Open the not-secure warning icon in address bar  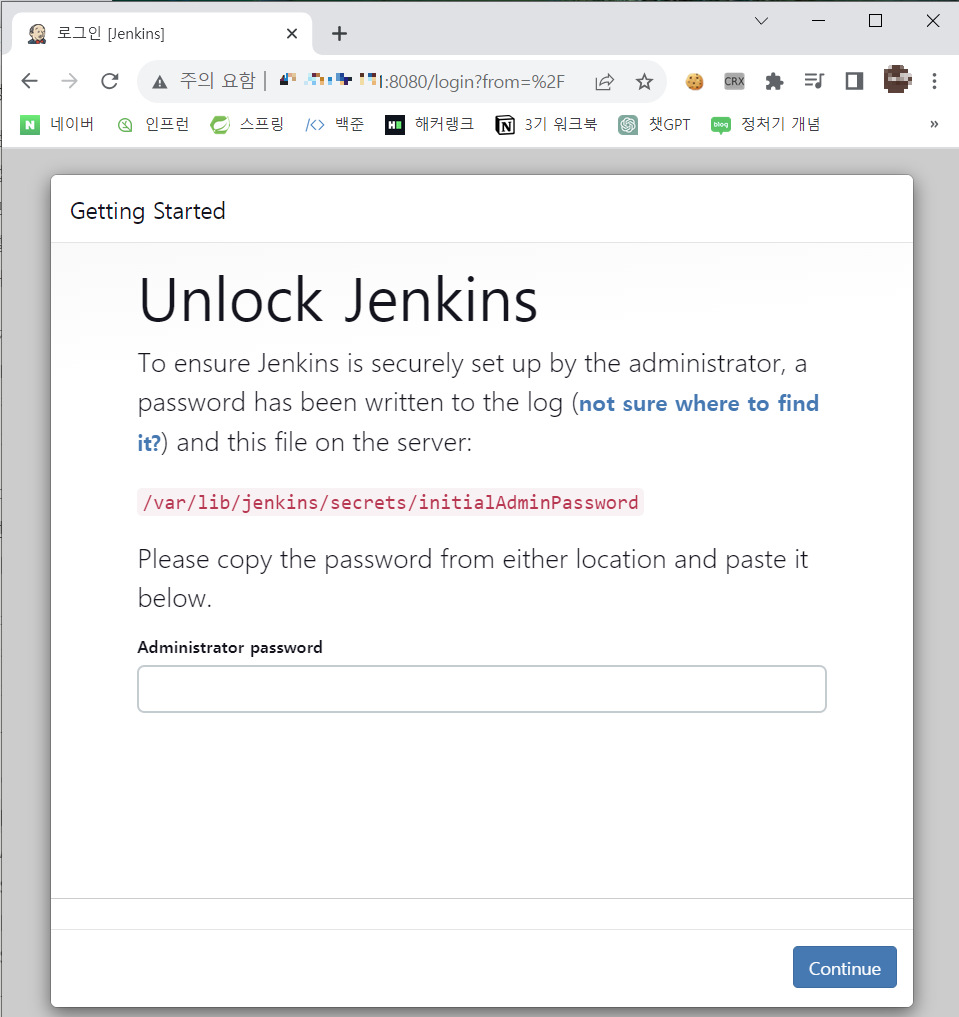click(x=160, y=82)
